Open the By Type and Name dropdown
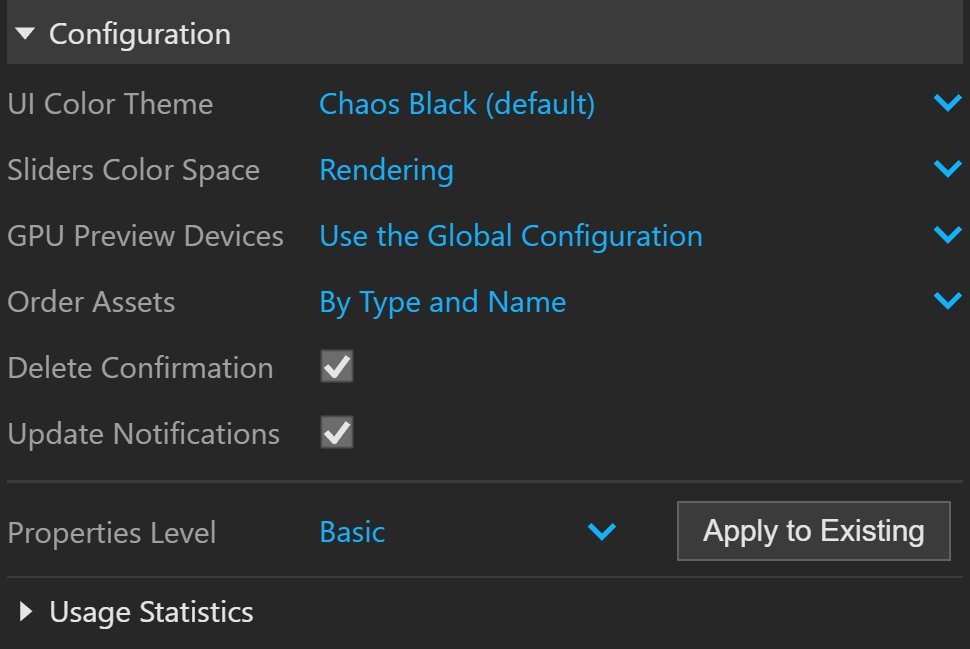This screenshot has height=649, width=970. 640,302
